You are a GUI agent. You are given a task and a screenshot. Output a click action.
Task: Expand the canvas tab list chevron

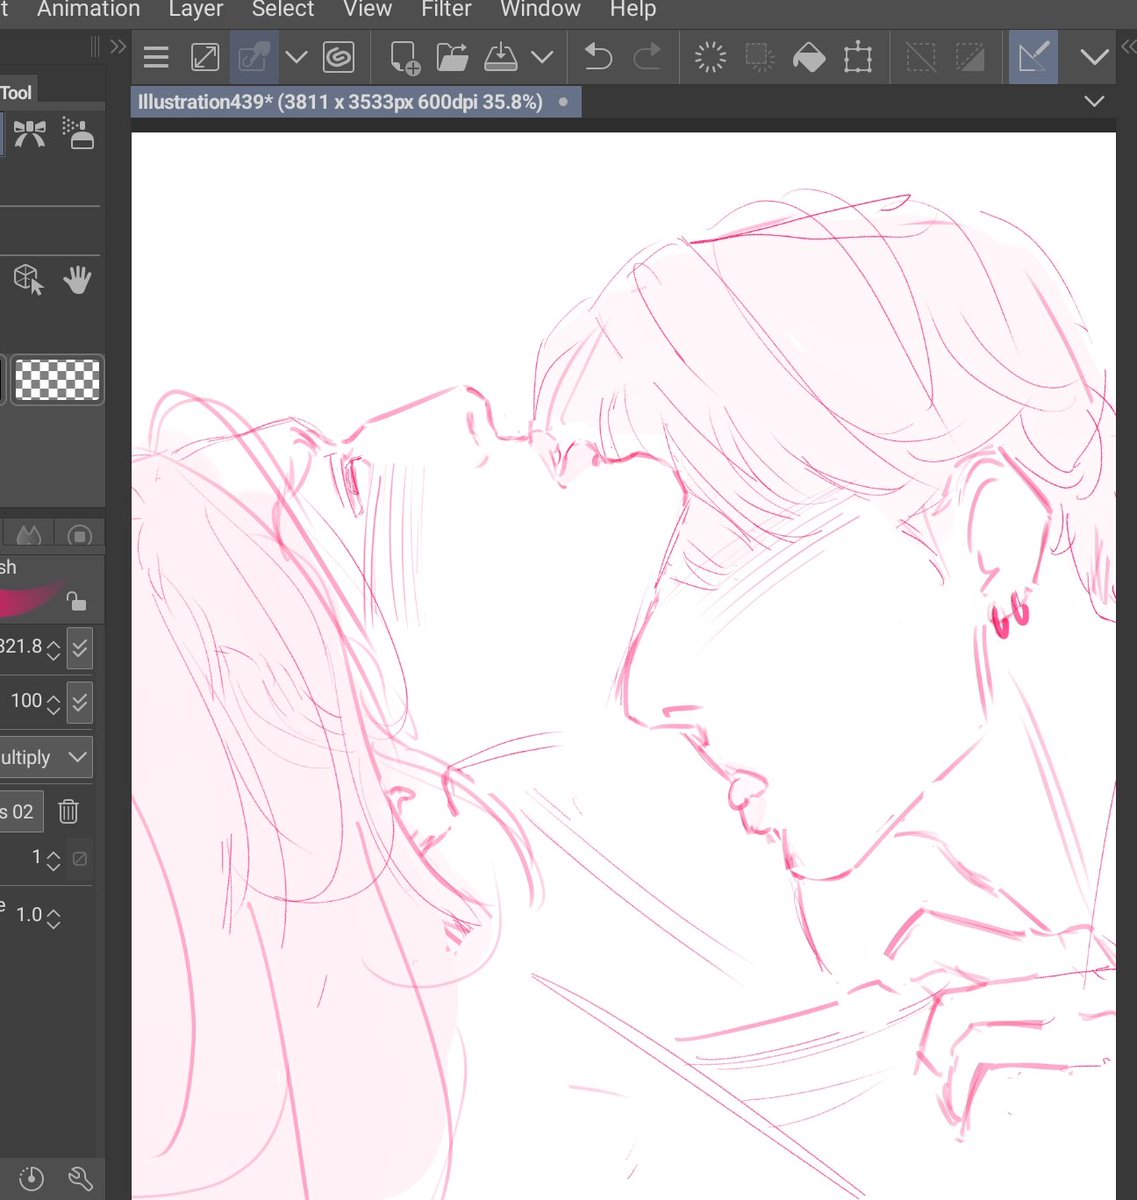1094,101
